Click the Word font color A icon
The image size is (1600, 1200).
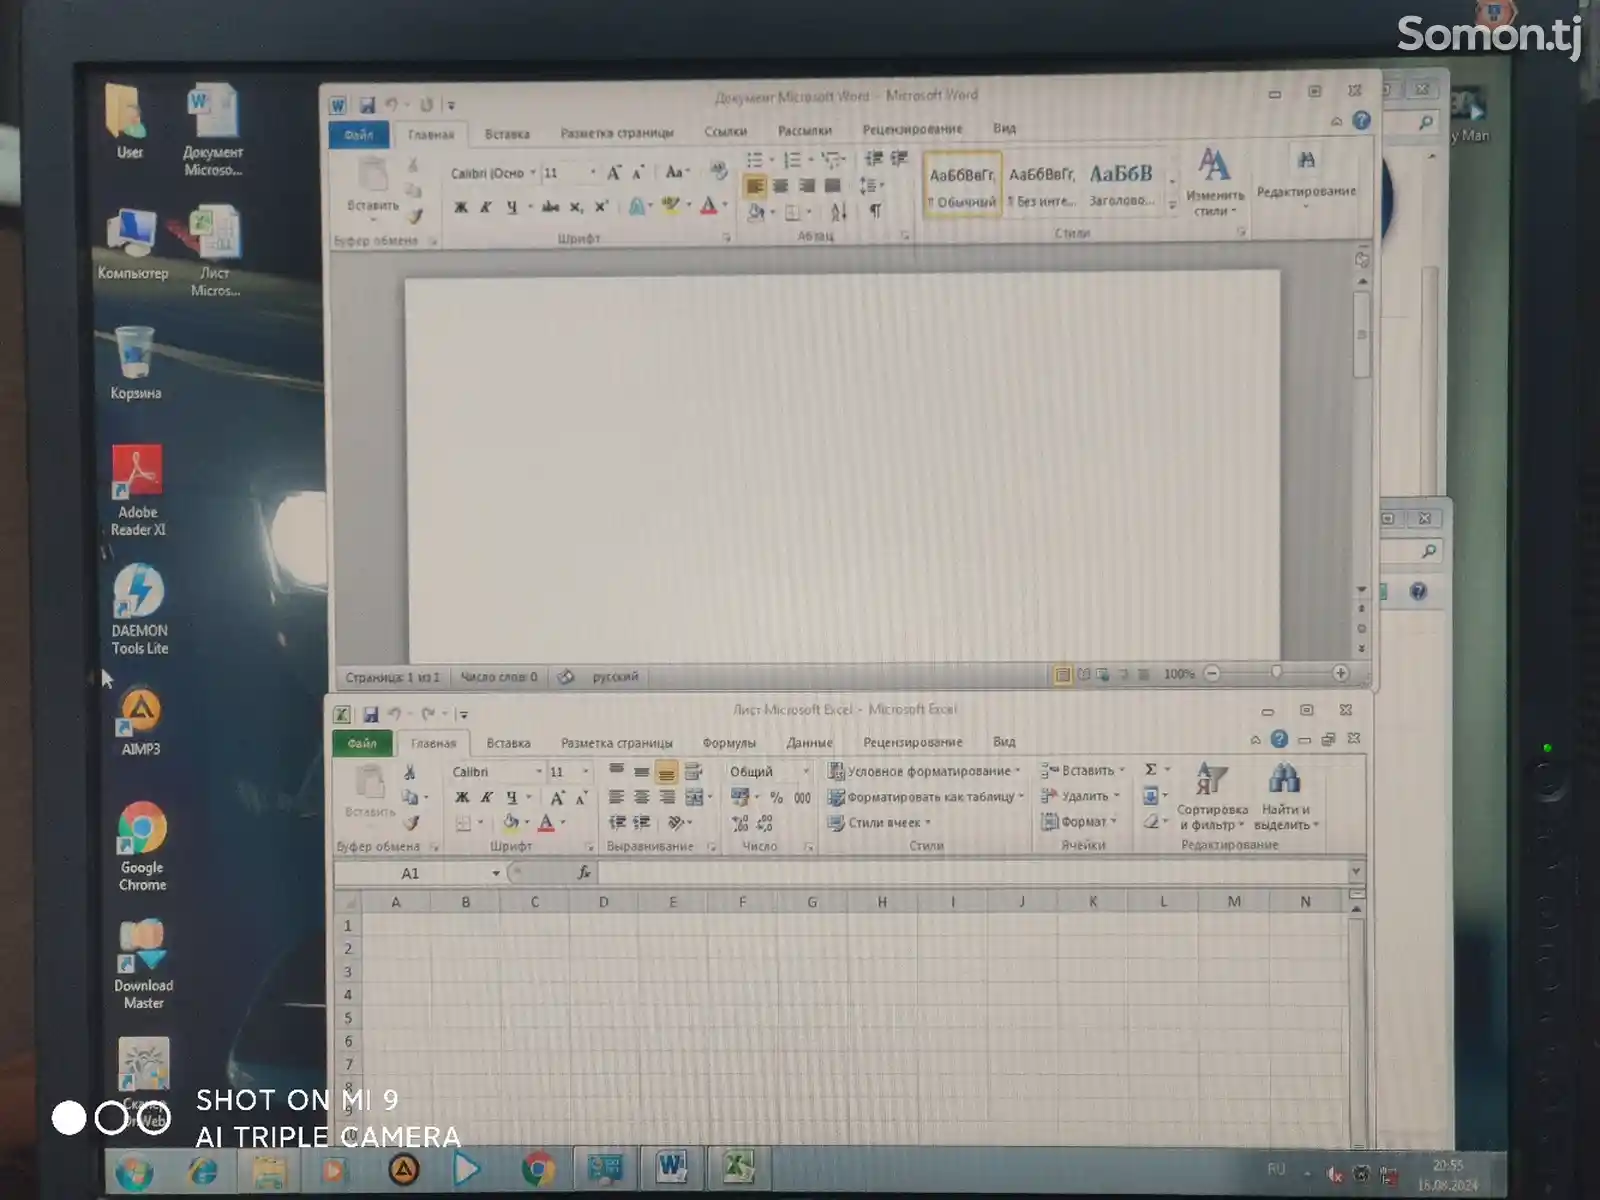(x=708, y=206)
